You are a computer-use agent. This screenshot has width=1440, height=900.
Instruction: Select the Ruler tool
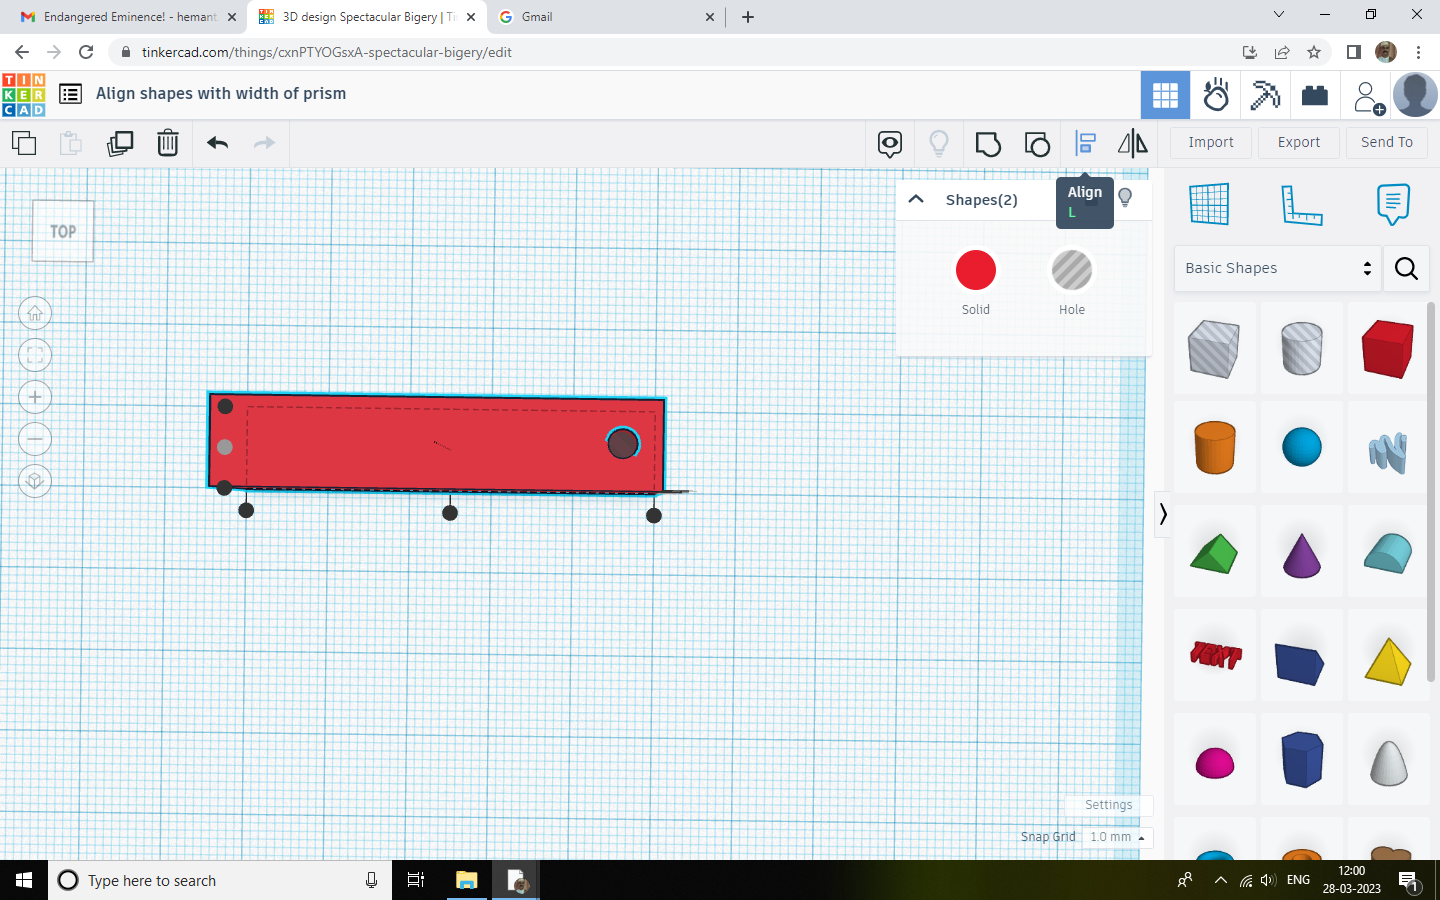(x=1301, y=203)
